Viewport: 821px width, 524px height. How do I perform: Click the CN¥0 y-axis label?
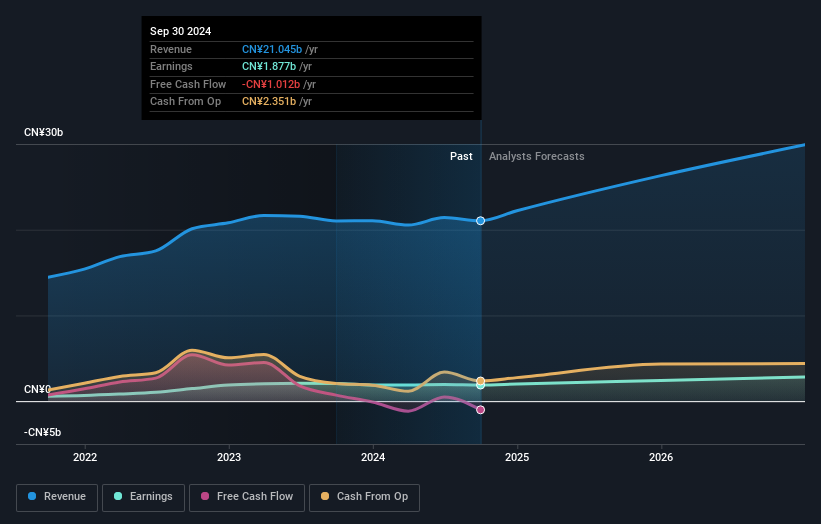click(37, 389)
